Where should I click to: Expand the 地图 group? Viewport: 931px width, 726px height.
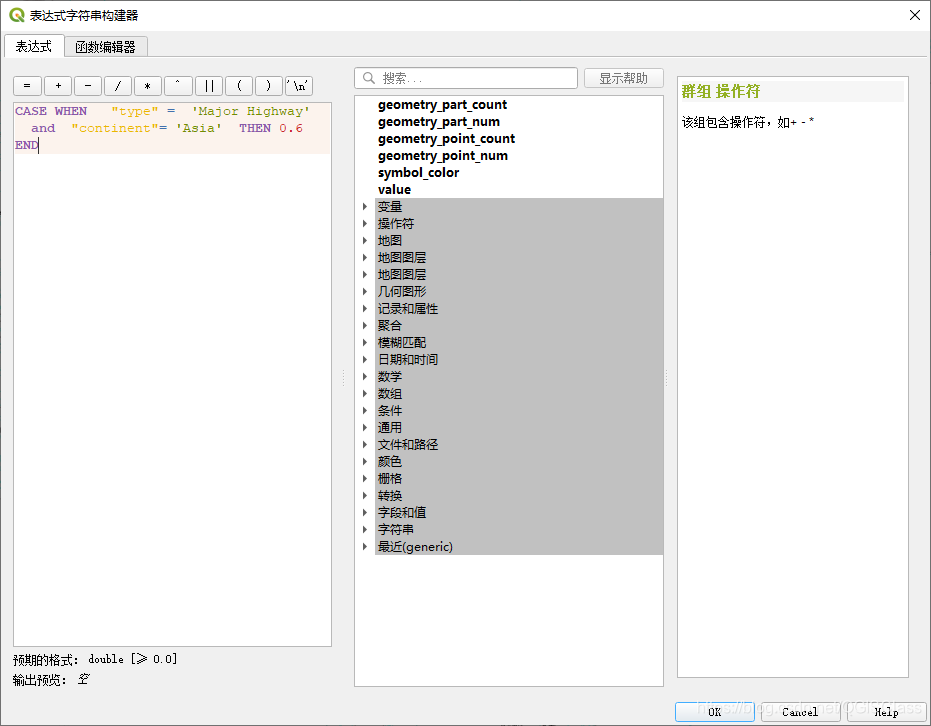pyautogui.click(x=365, y=240)
